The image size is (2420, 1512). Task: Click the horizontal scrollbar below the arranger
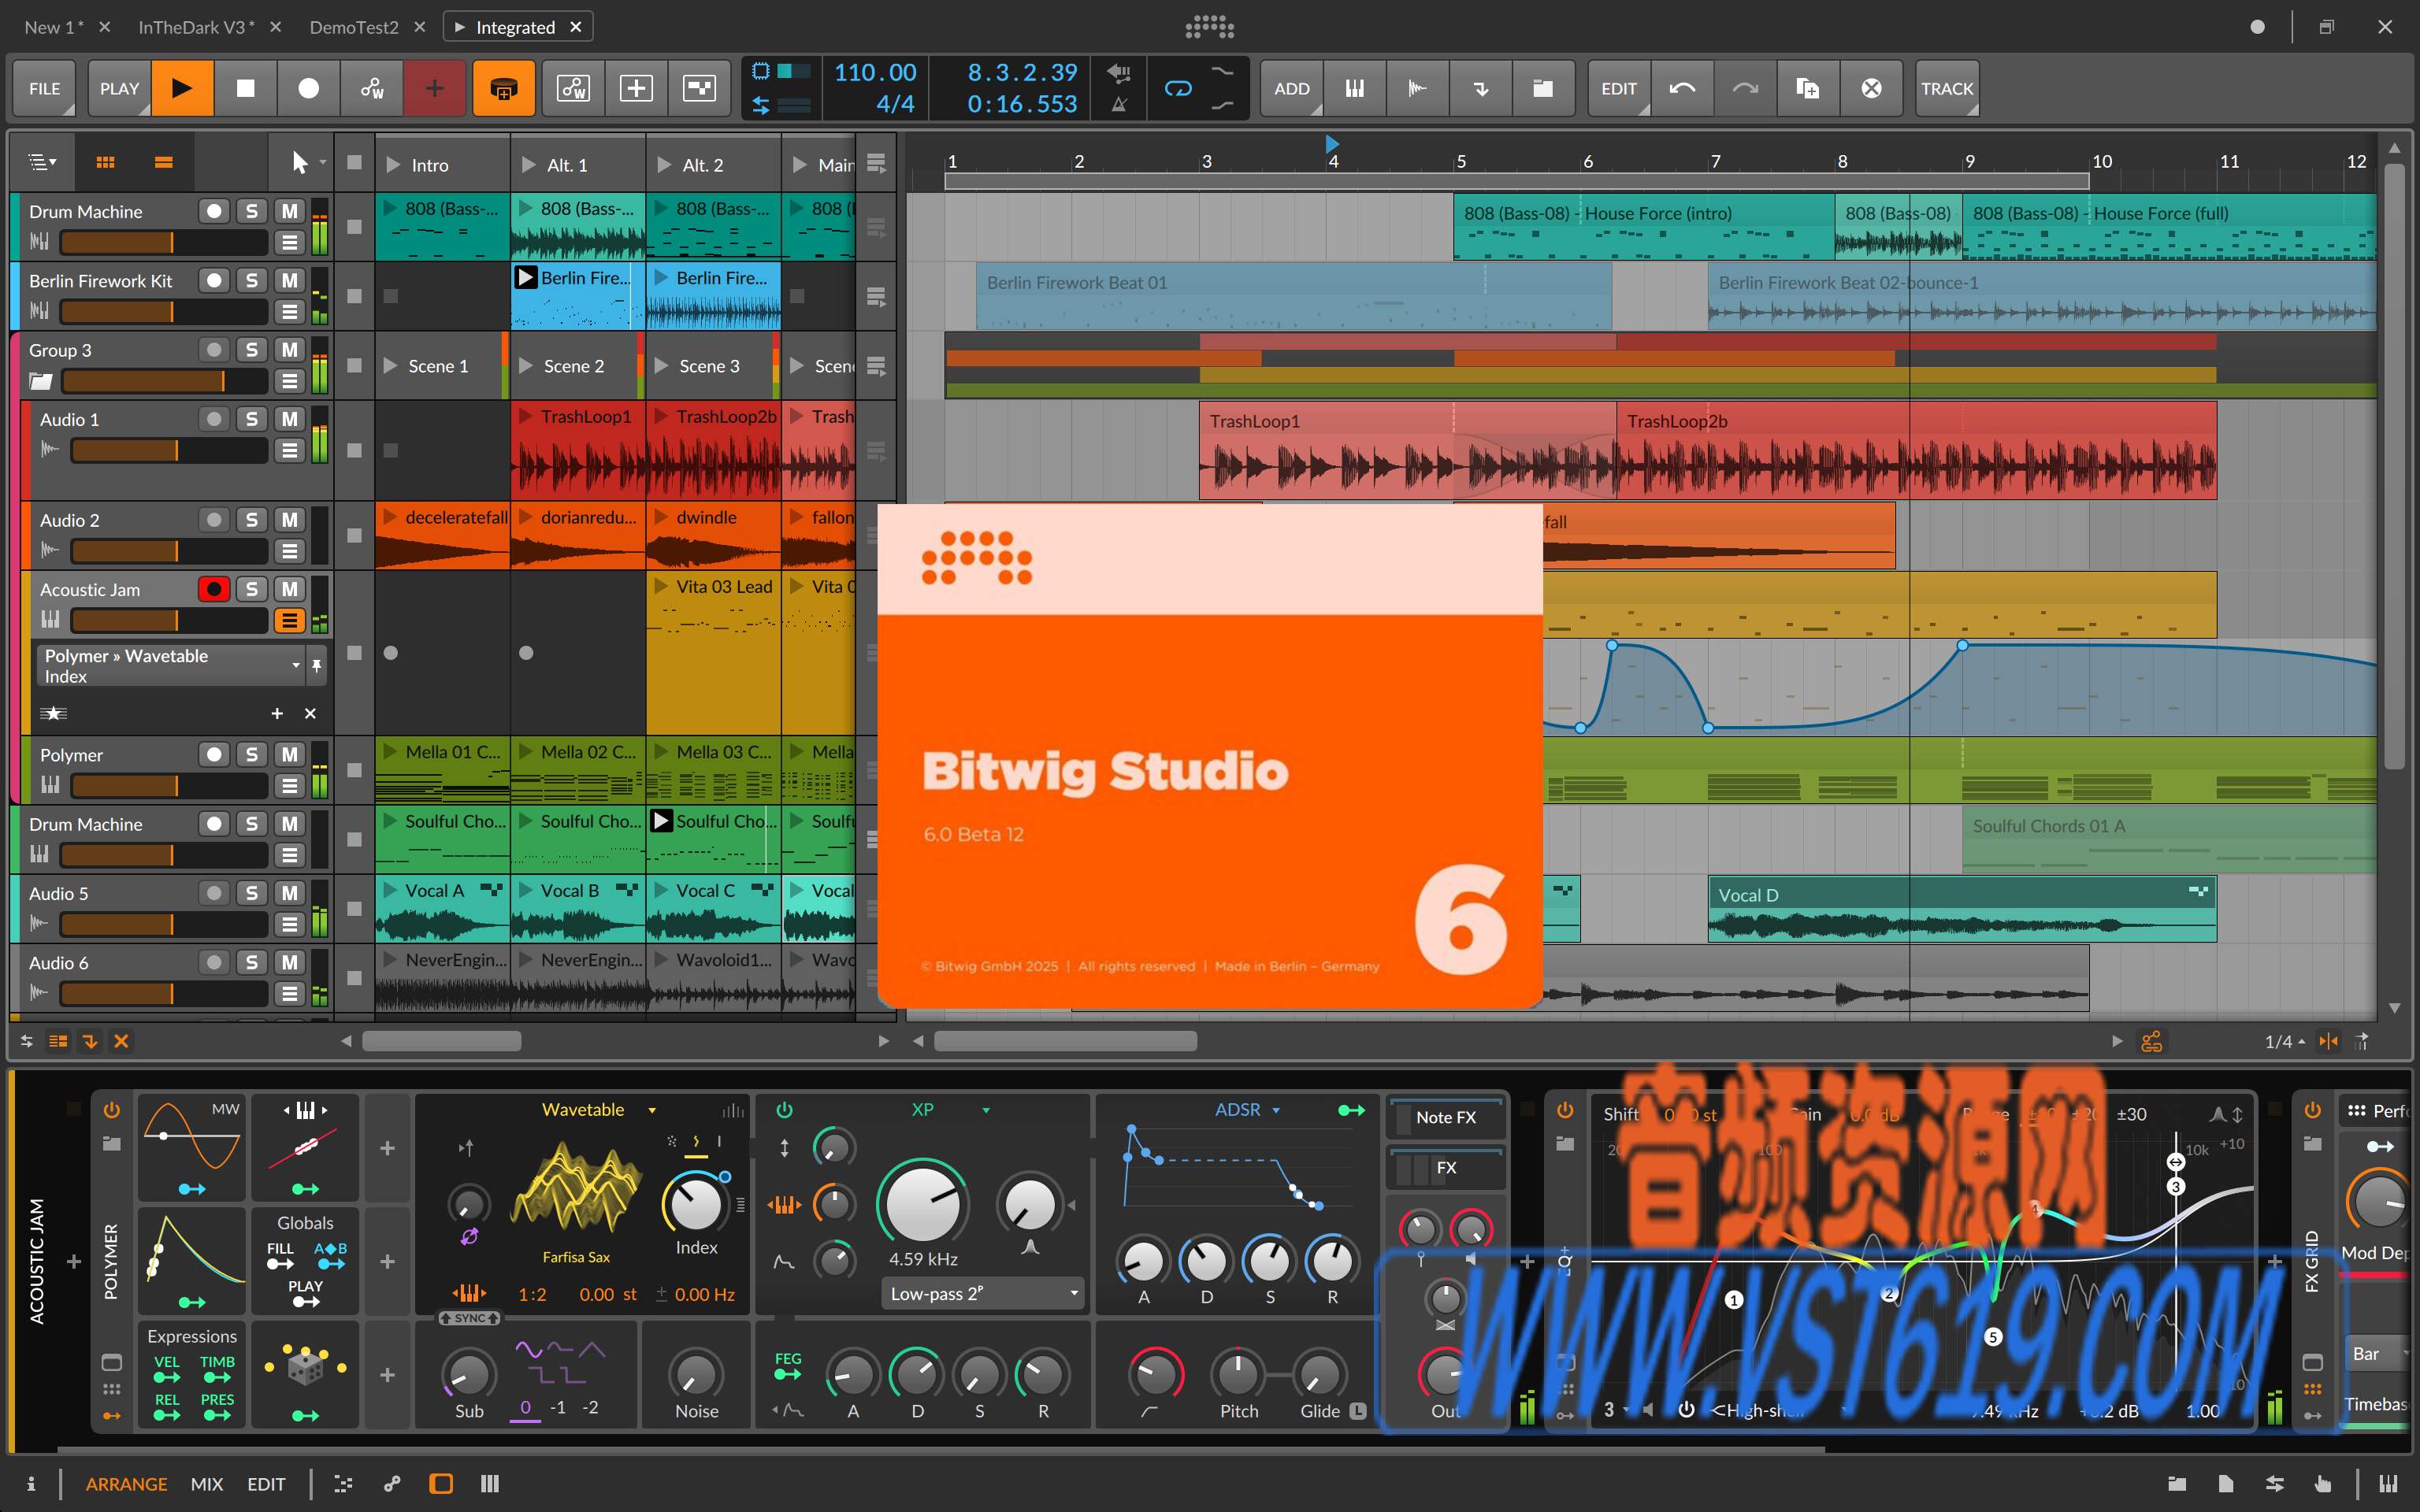[1065, 1040]
